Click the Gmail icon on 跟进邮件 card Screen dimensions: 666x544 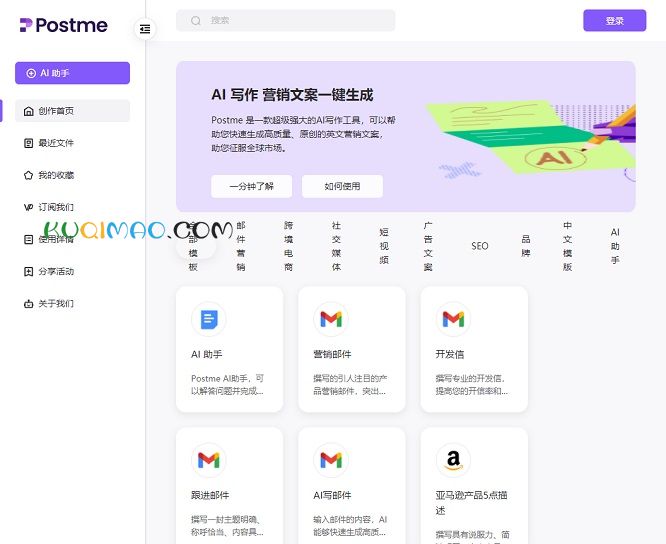pos(209,460)
